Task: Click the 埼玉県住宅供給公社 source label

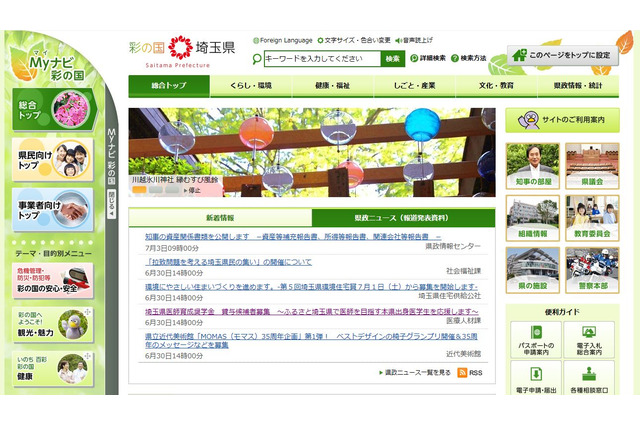Action: point(450,296)
